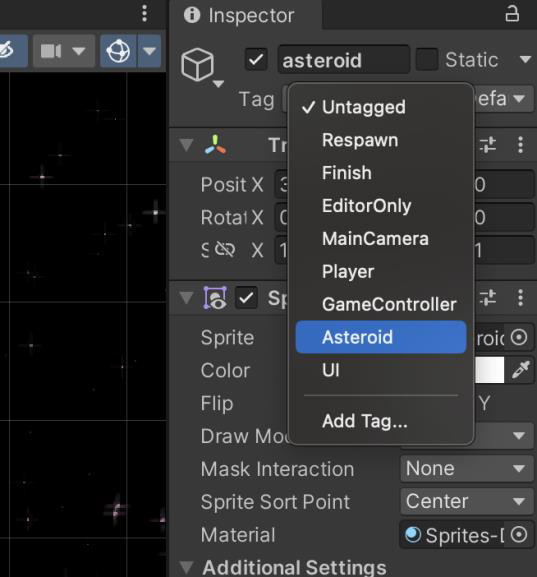Open Transform component preset sliders icon
Image resolution: width=537 pixels, height=577 pixels.
488,145
